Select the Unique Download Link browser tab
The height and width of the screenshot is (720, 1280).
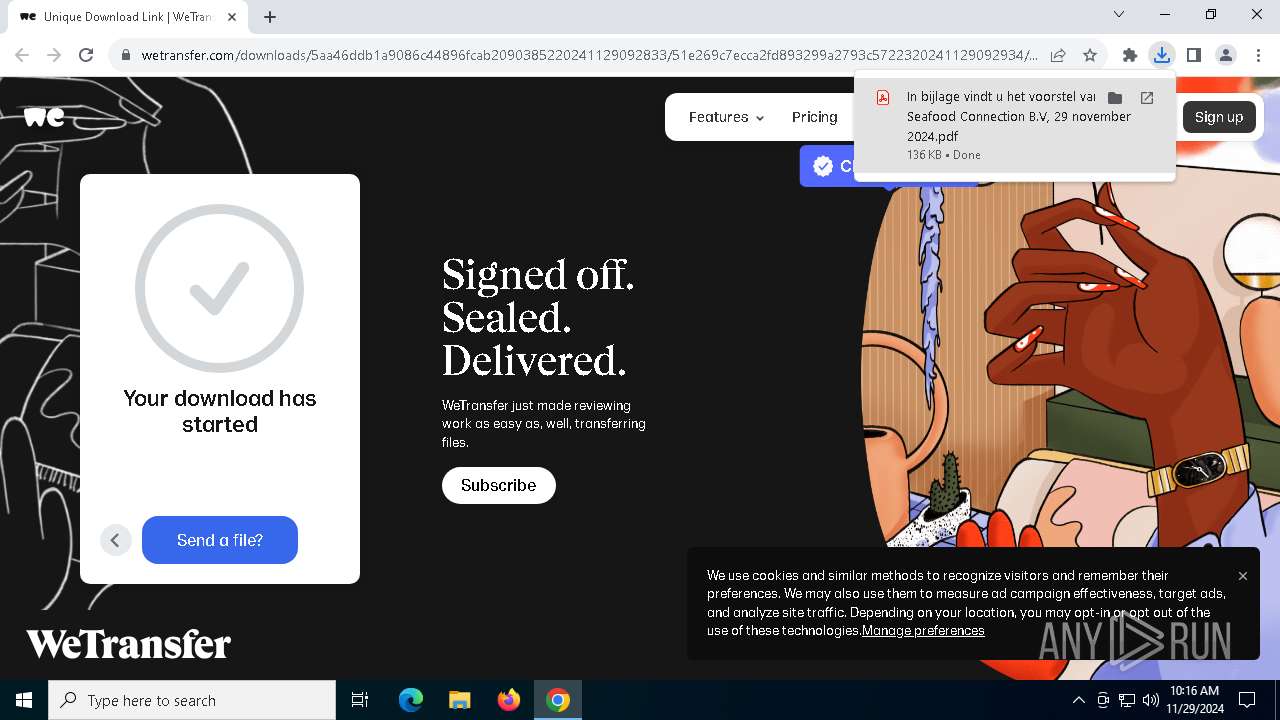pyautogui.click(x=130, y=17)
